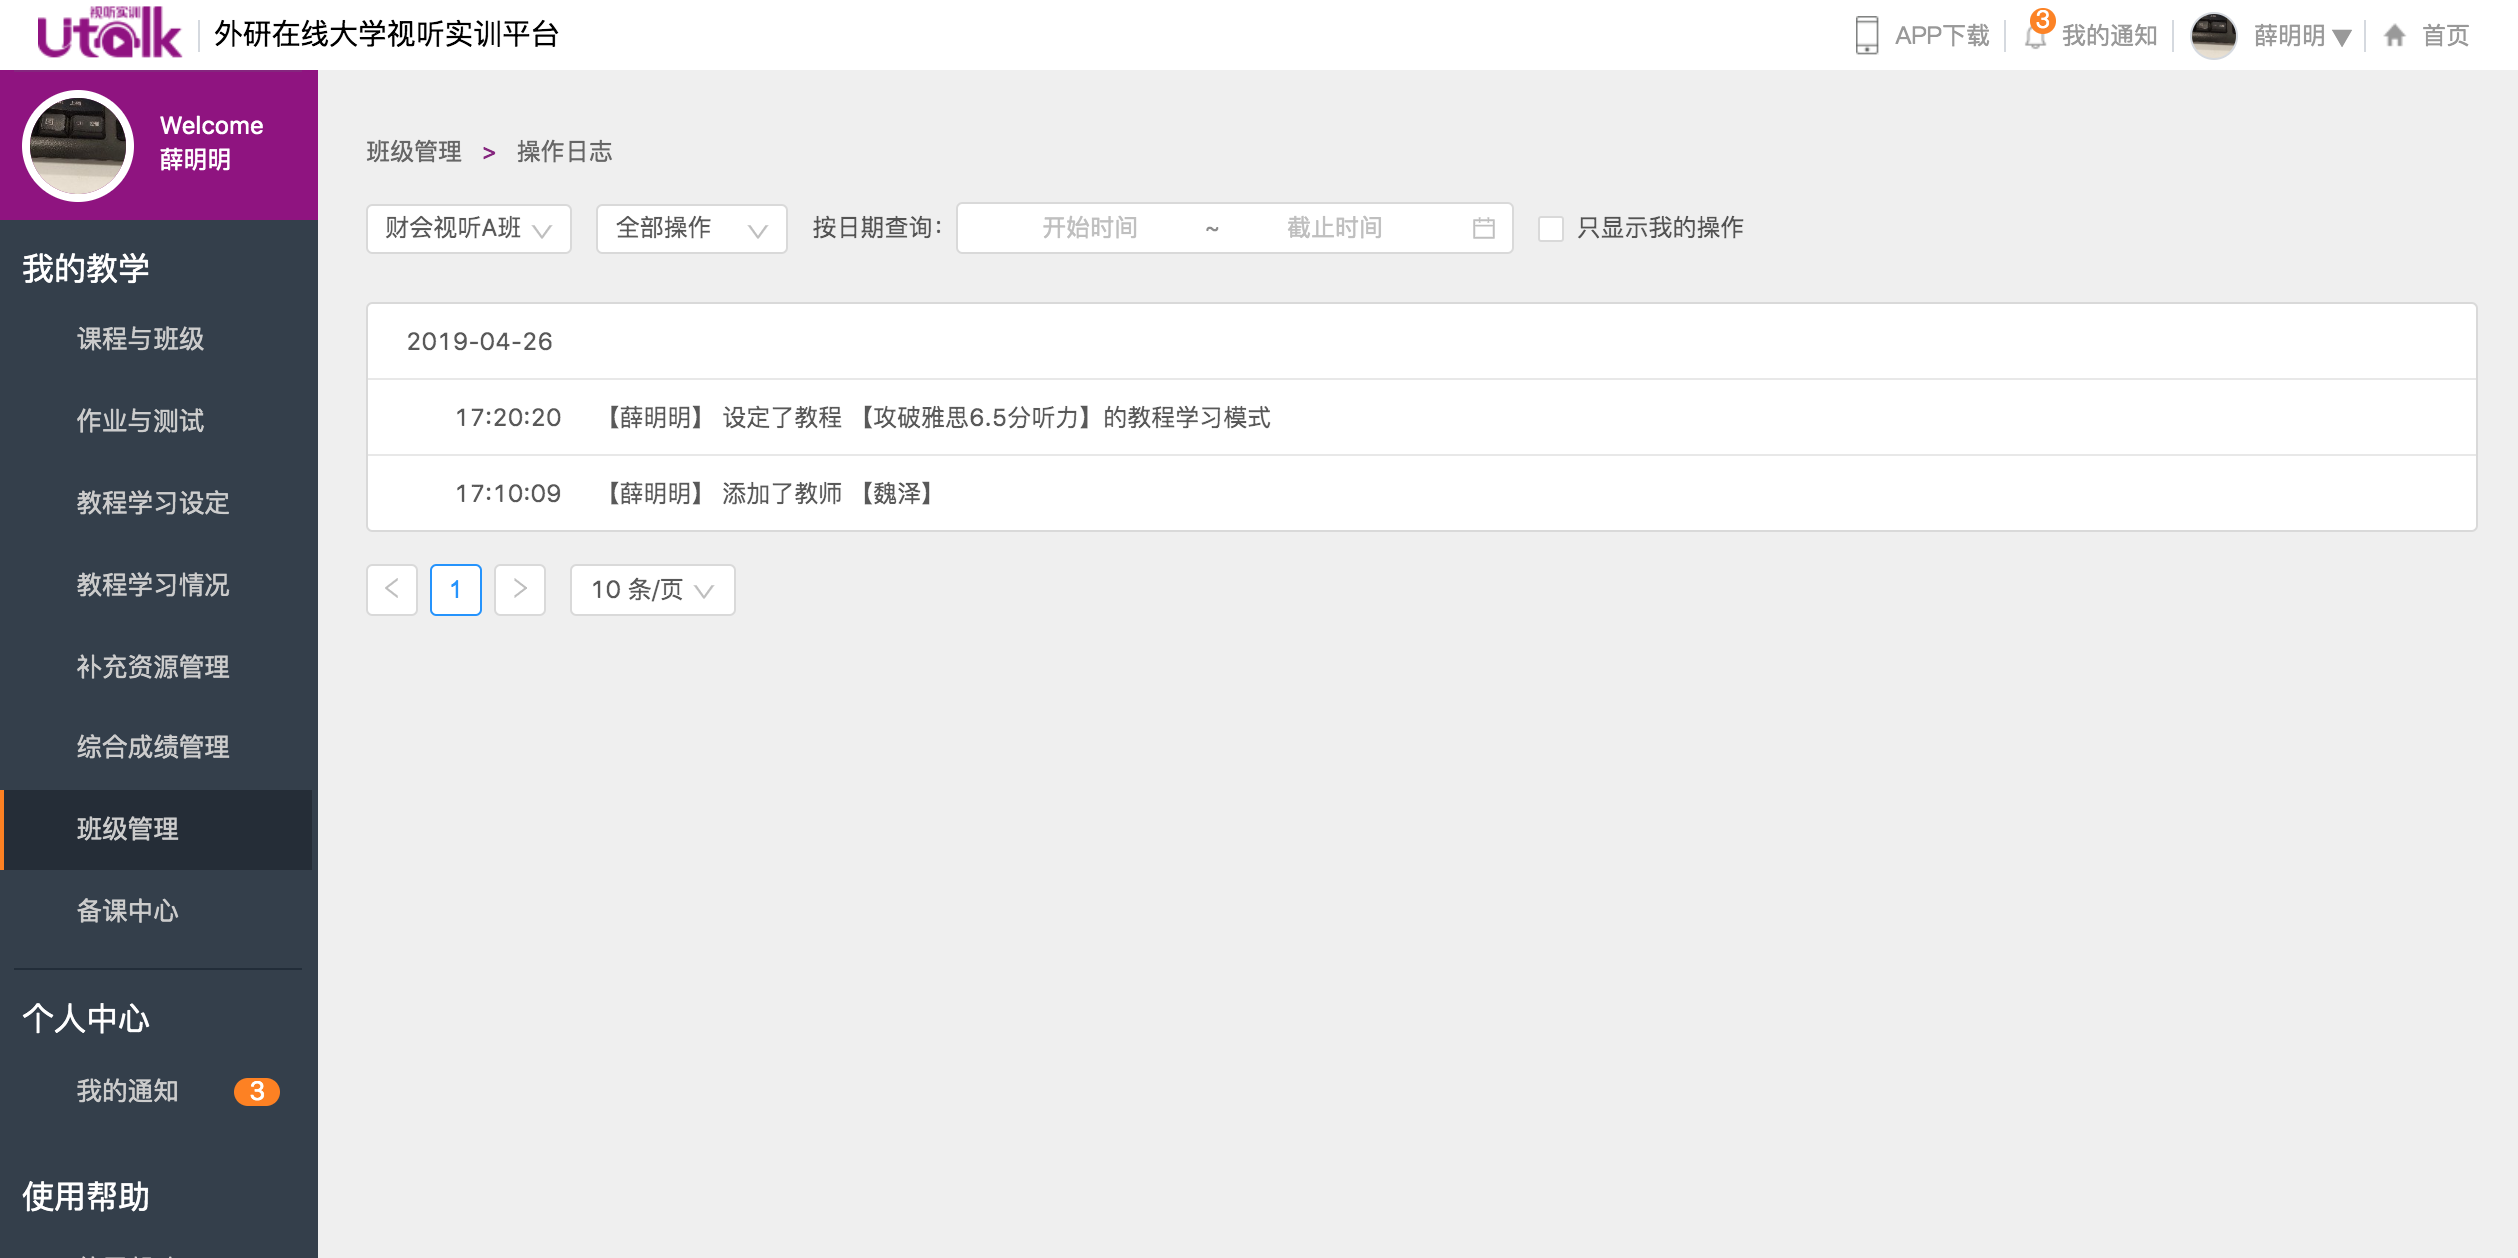Click the small user avatar in header
Image resolution: width=2518 pixels, height=1258 pixels.
[2213, 35]
